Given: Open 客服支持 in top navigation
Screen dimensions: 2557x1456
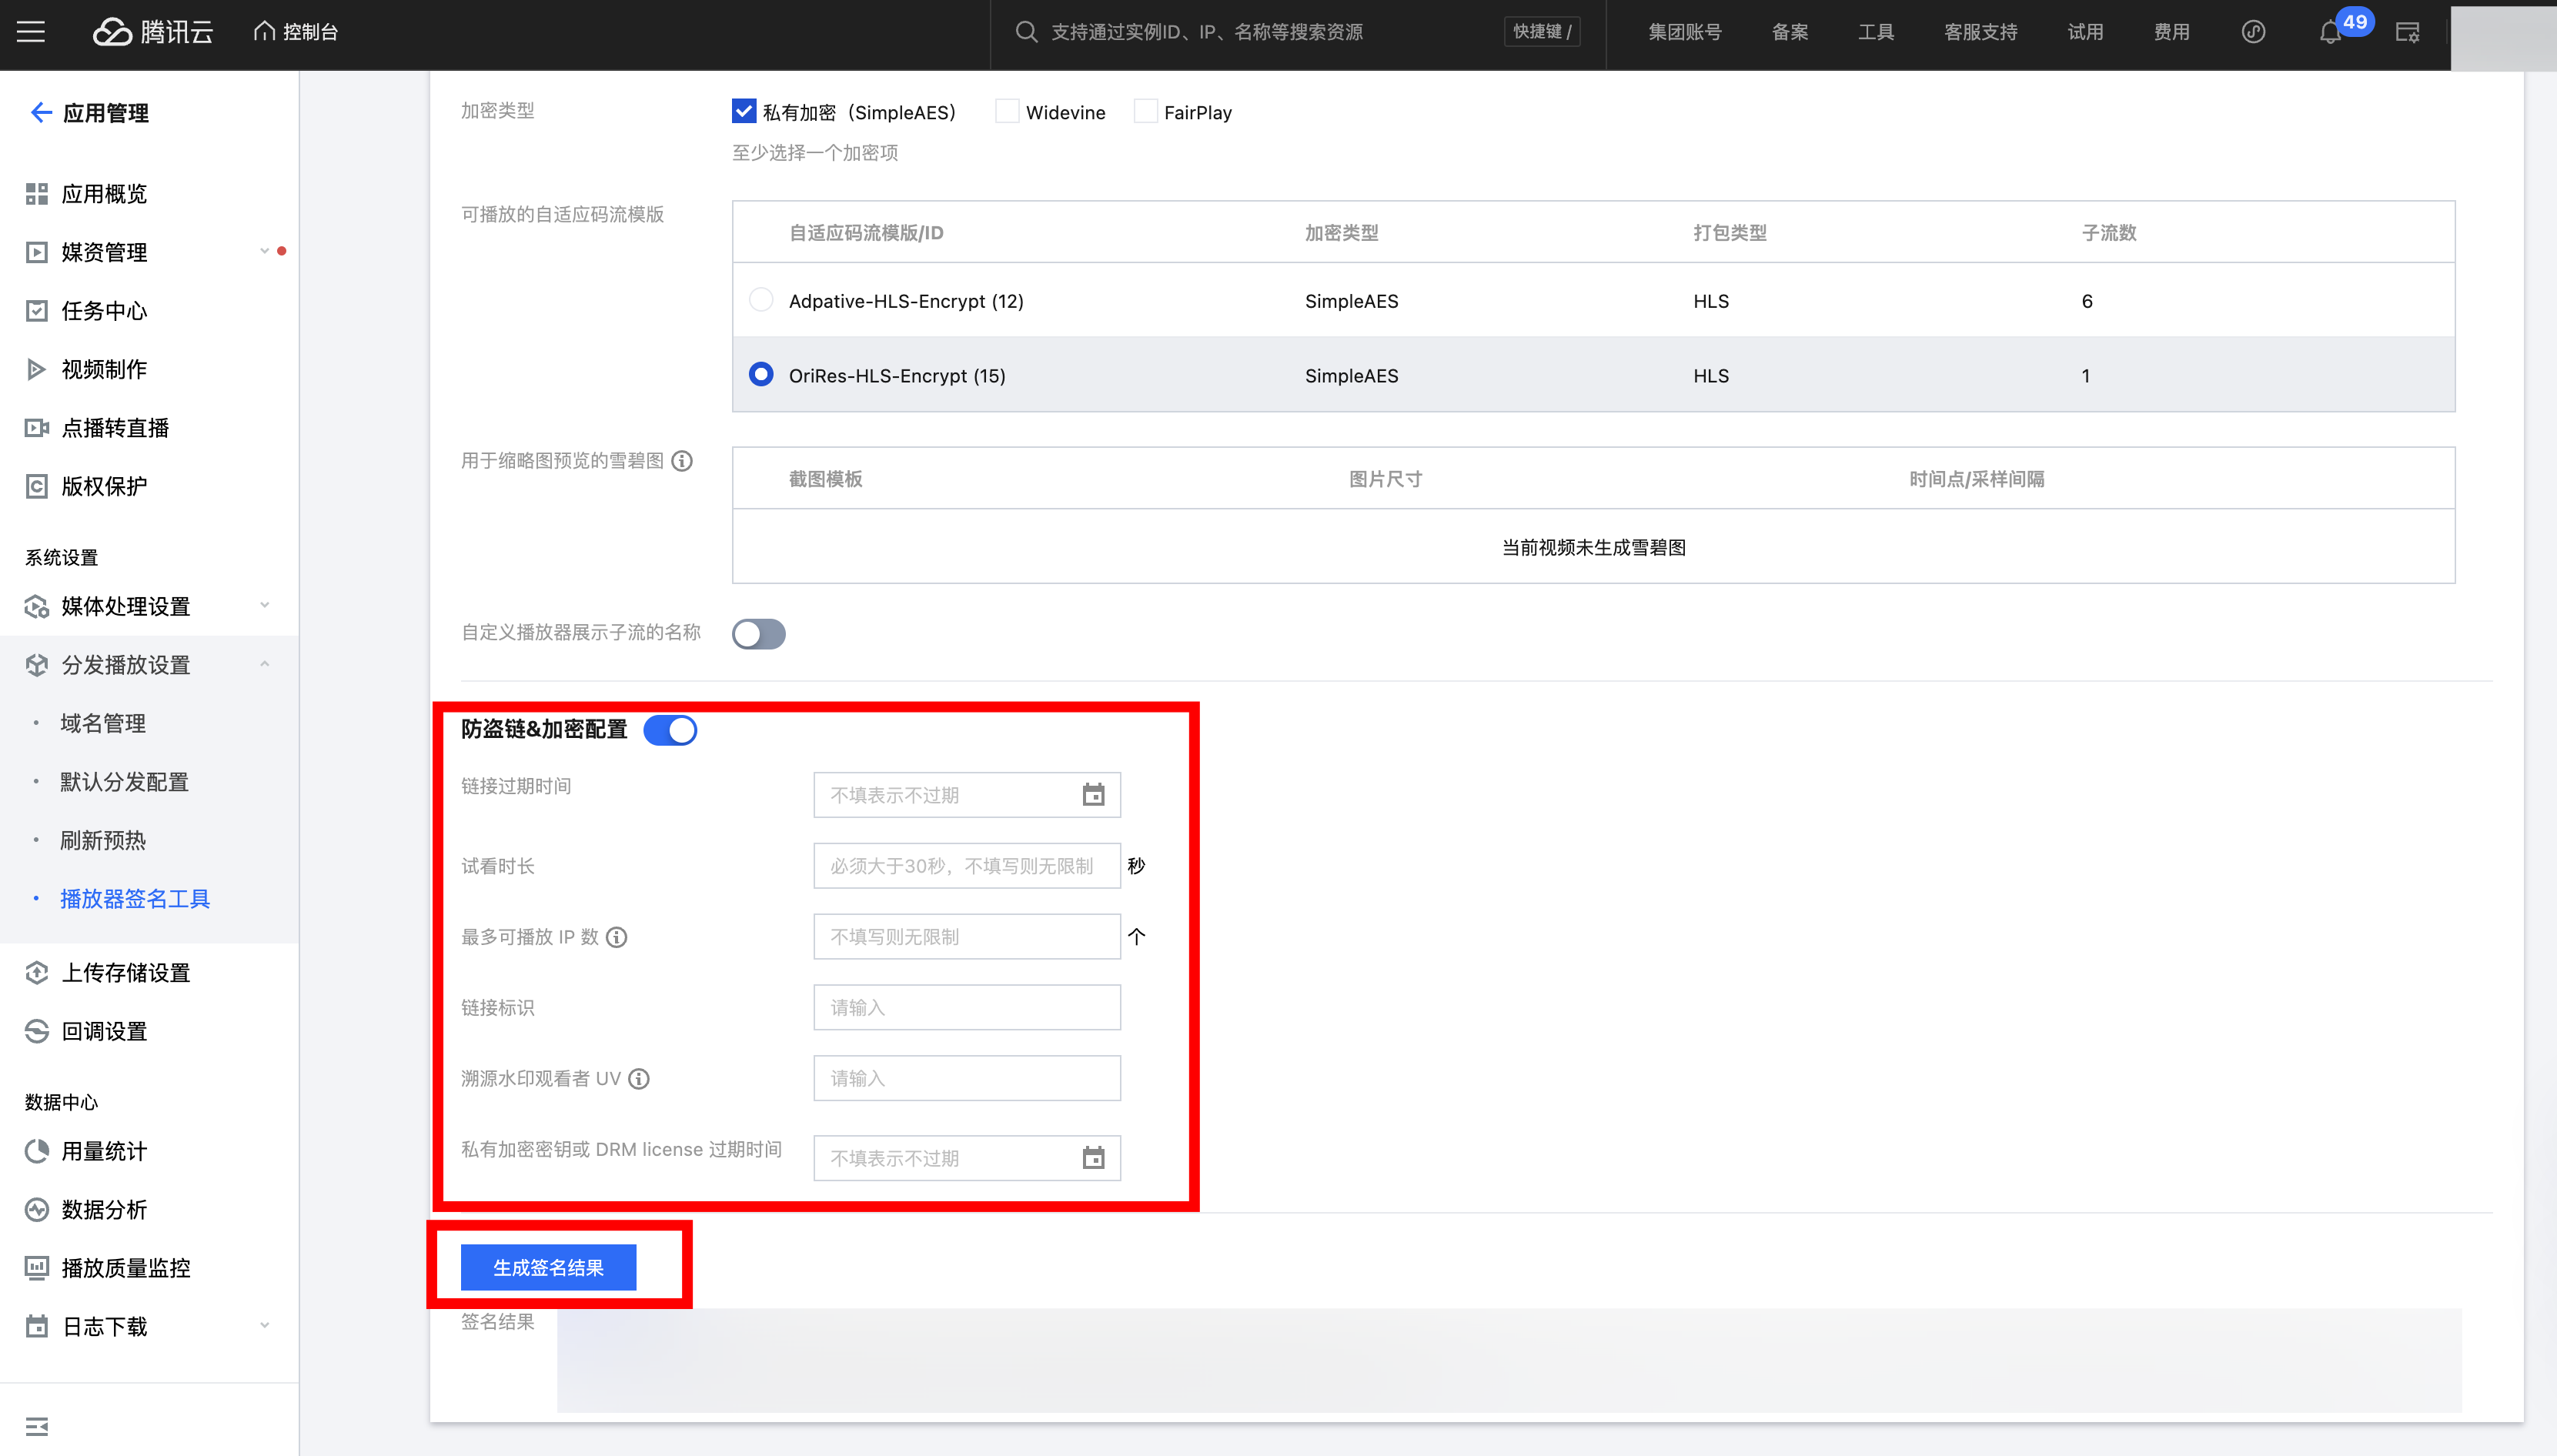Looking at the screenshot, I should 1981,32.
